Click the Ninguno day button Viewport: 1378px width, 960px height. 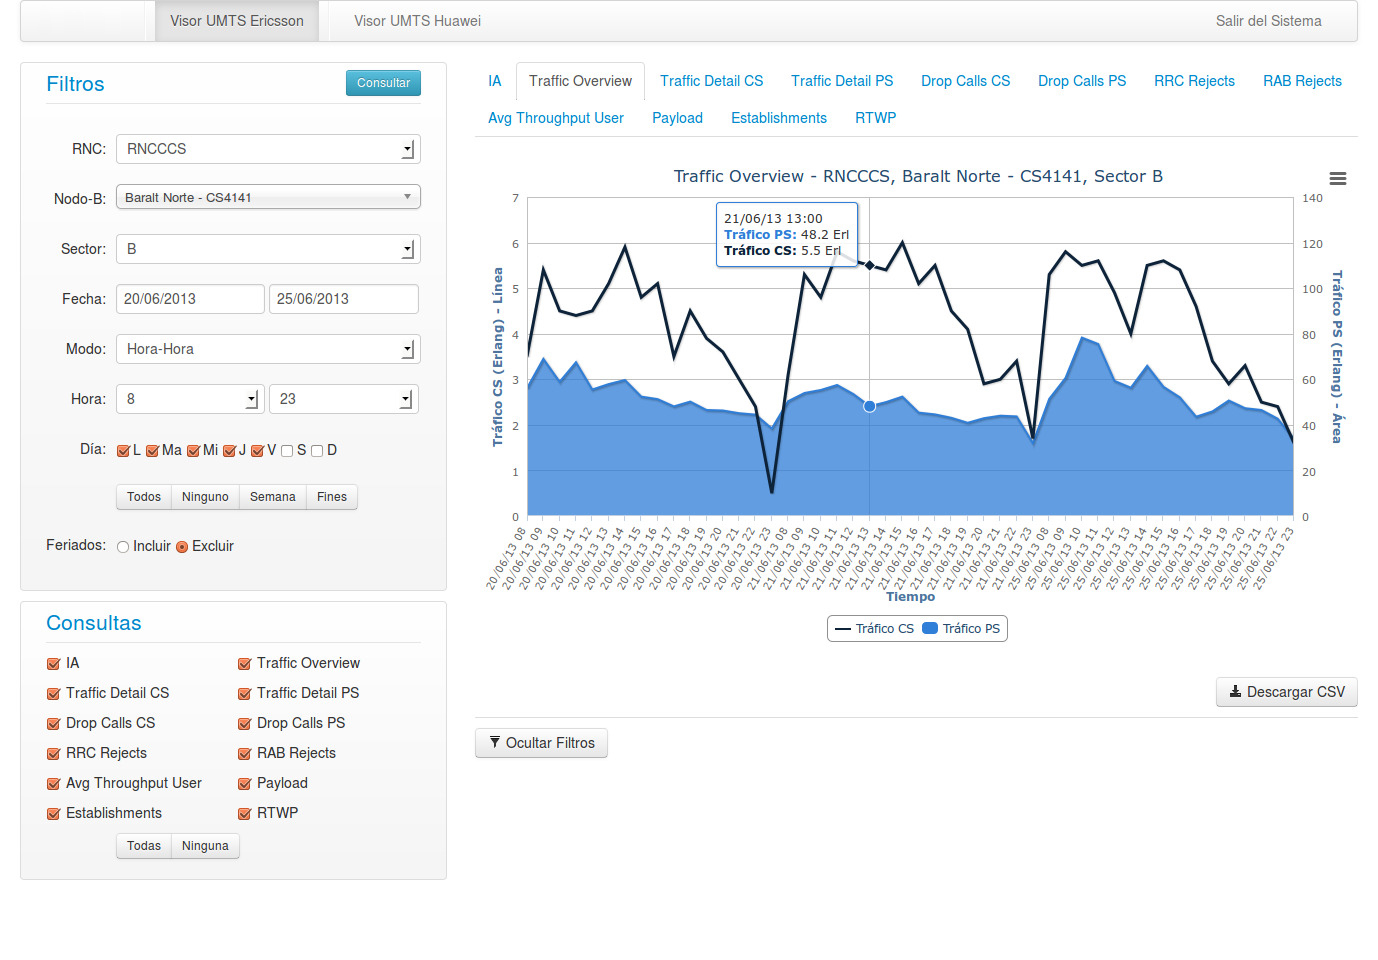205,497
